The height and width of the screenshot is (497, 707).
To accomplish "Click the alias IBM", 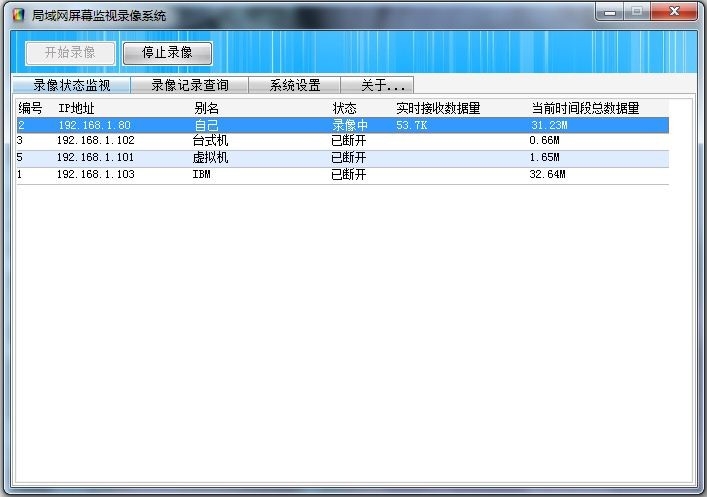I will (202, 175).
